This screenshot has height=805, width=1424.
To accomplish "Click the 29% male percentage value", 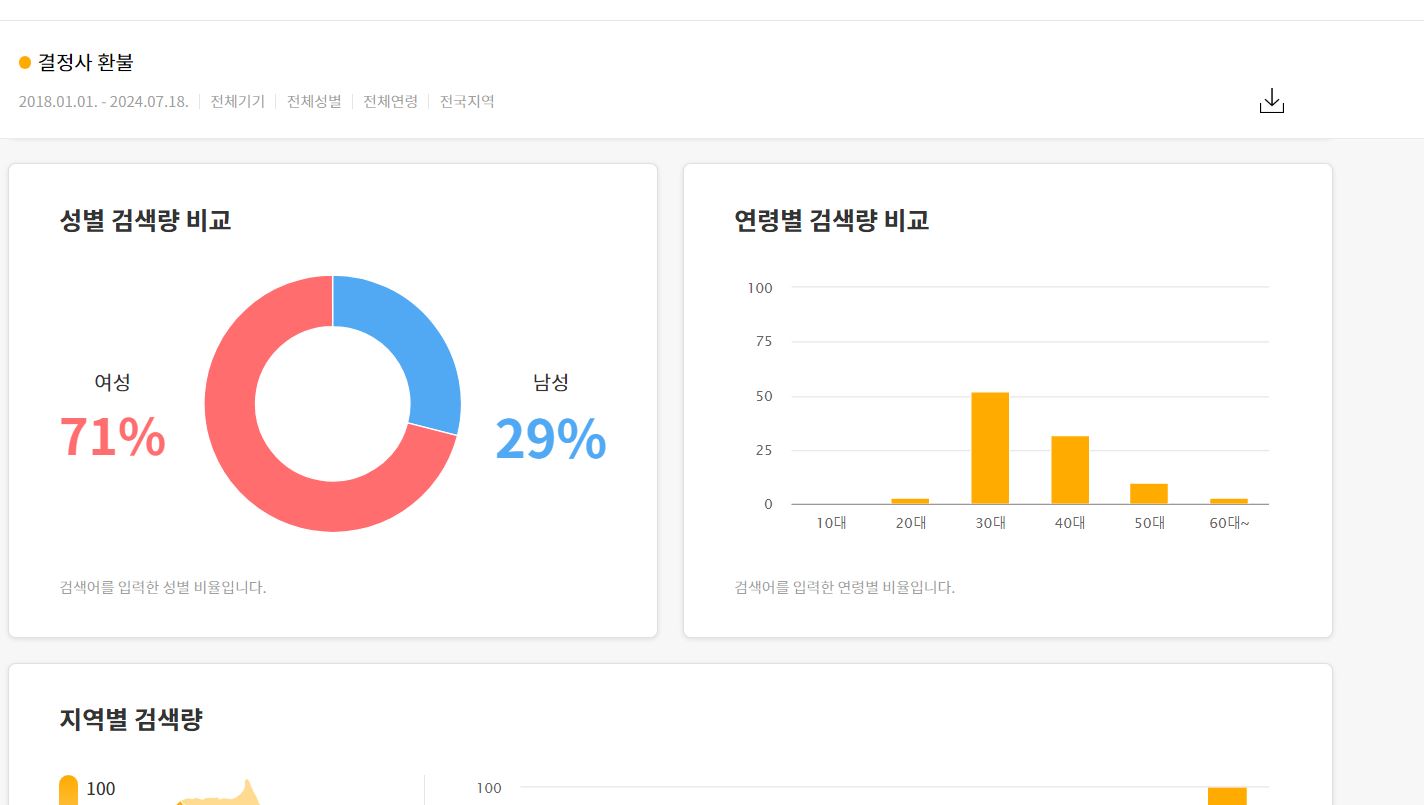I will click(x=550, y=439).
